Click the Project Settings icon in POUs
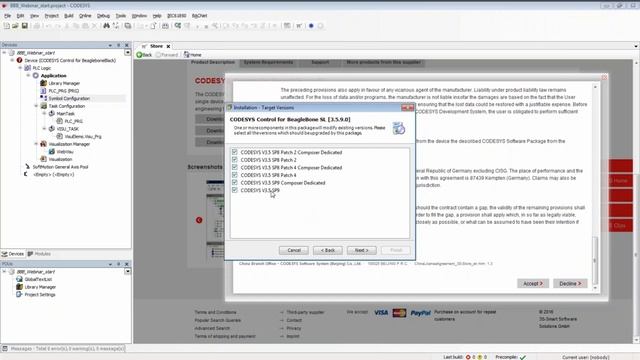This screenshot has height=360, width=640. click(x=19, y=294)
